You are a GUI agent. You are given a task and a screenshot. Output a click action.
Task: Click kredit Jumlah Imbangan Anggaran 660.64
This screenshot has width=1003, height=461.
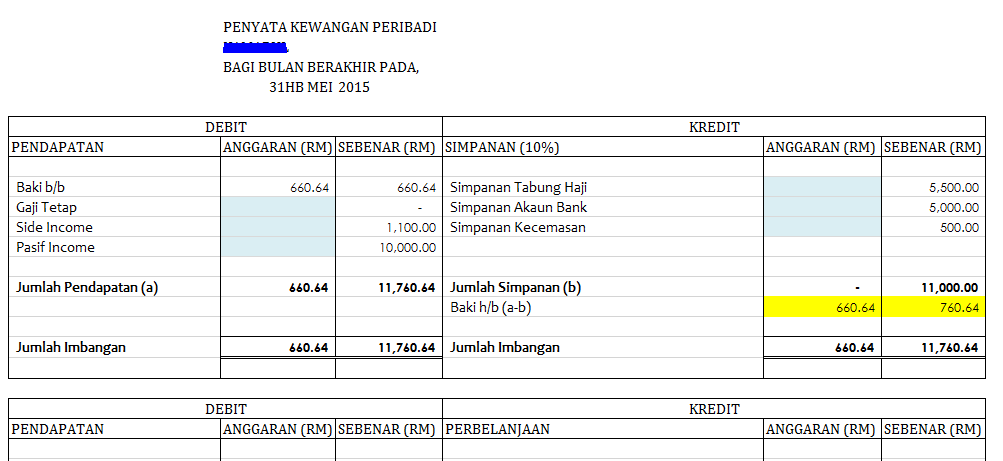(x=855, y=348)
